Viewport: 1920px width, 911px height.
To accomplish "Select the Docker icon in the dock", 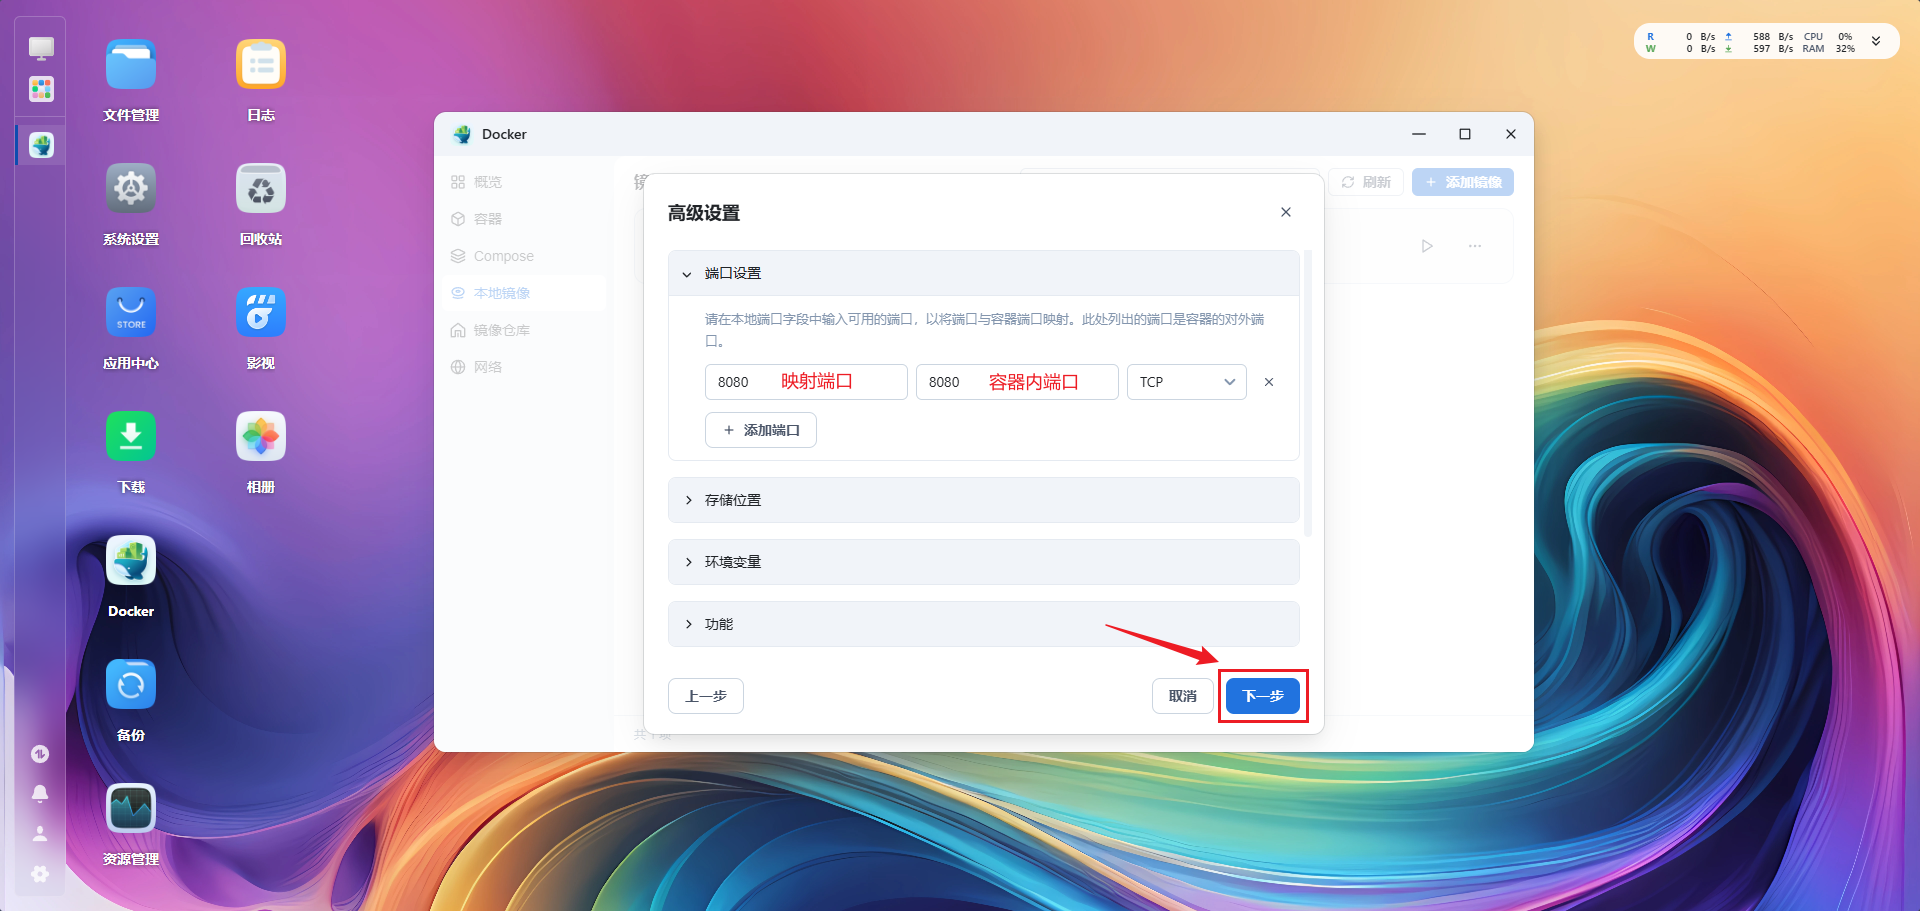I will (41, 145).
